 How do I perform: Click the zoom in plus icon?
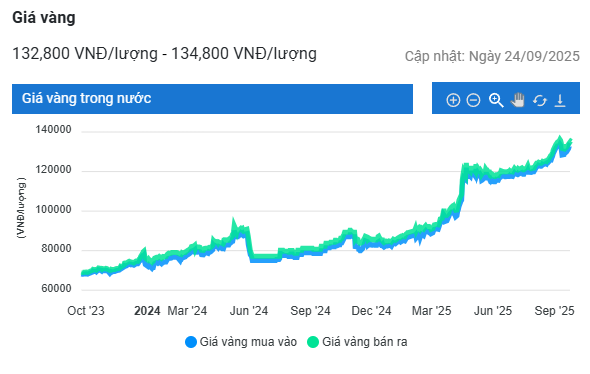[453, 100]
